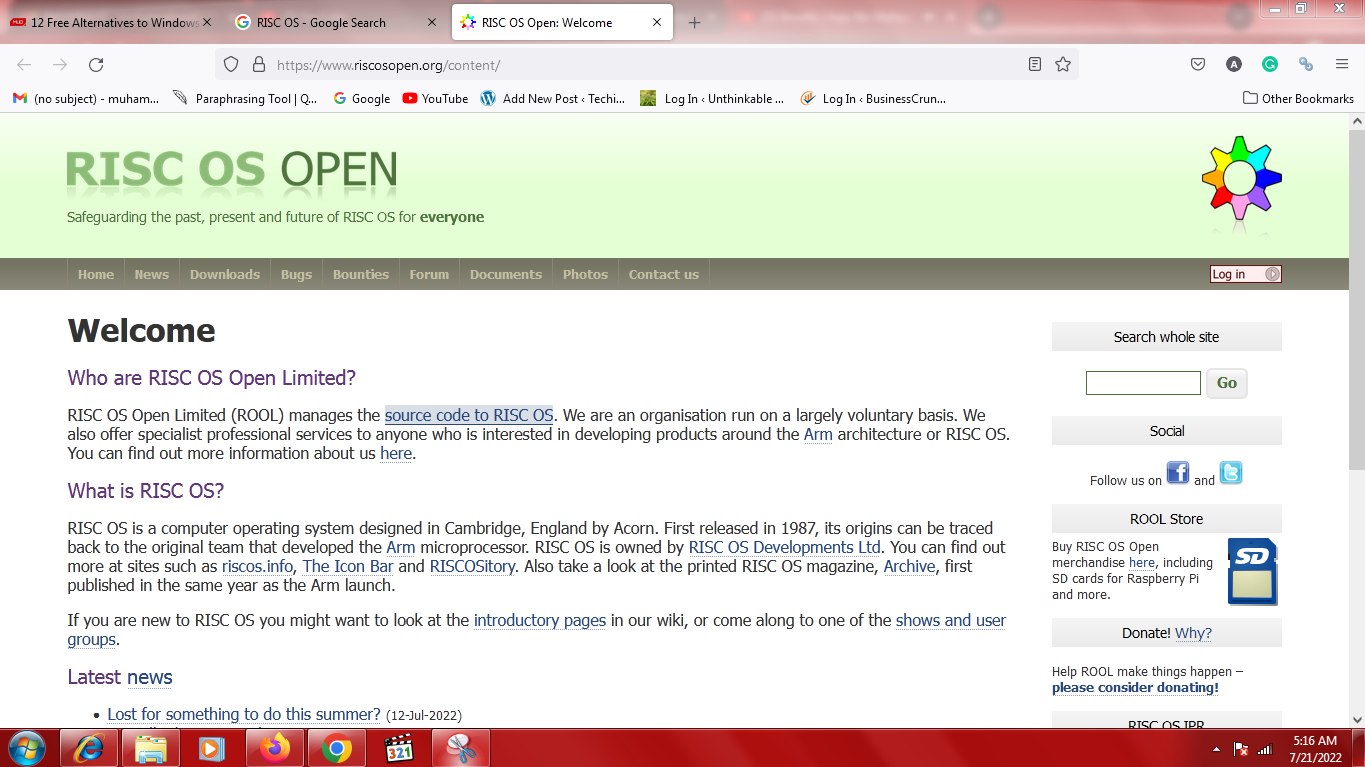Show hidden tray icons arrow

pos(1216,749)
